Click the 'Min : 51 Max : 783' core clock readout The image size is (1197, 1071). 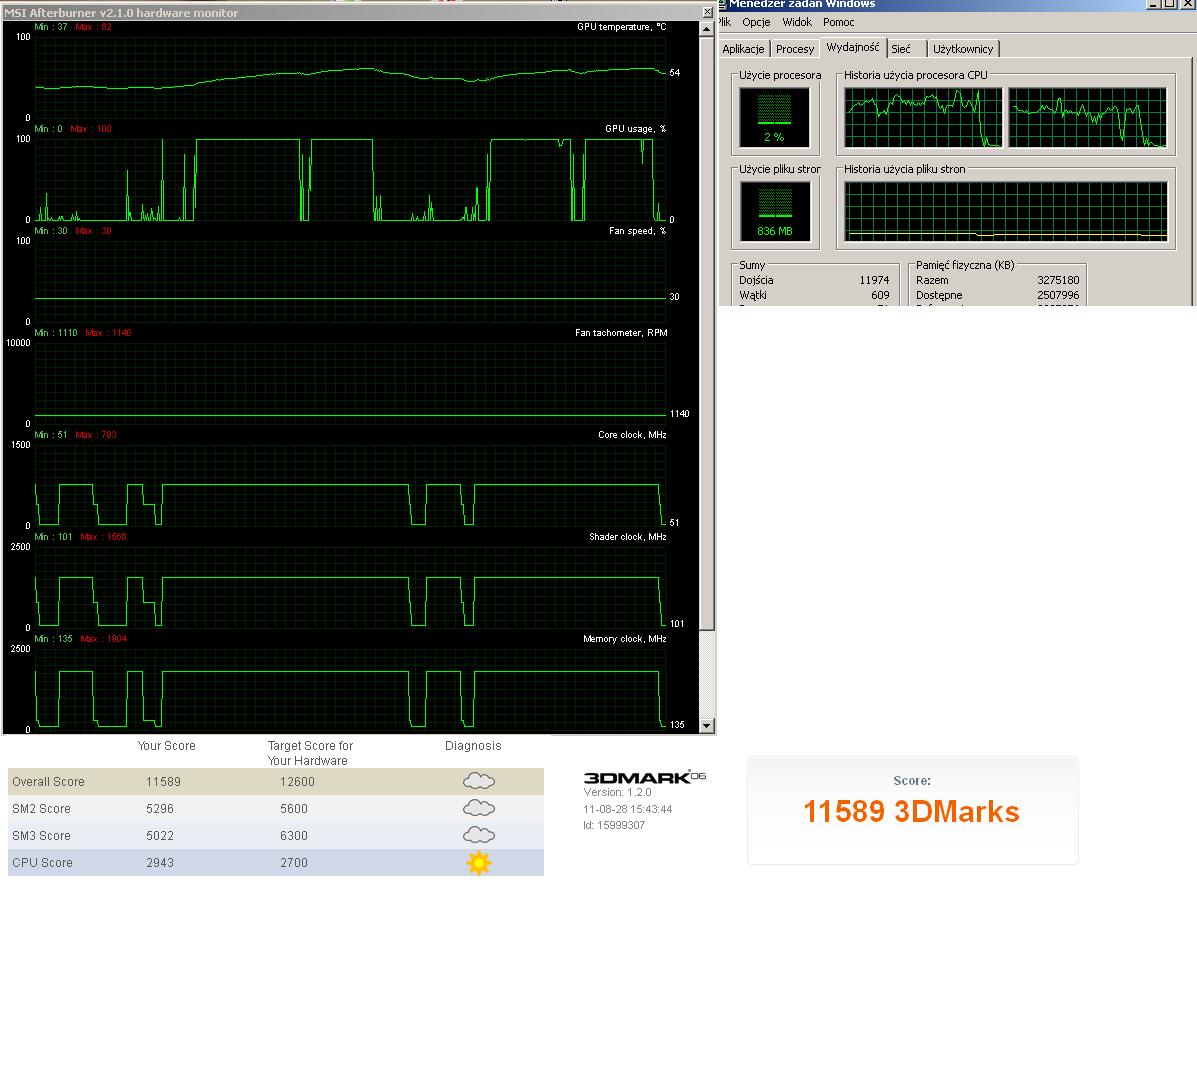tap(76, 434)
